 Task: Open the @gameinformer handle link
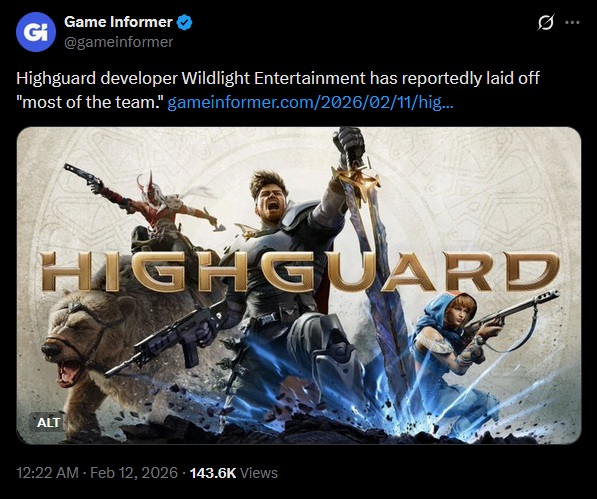118,42
